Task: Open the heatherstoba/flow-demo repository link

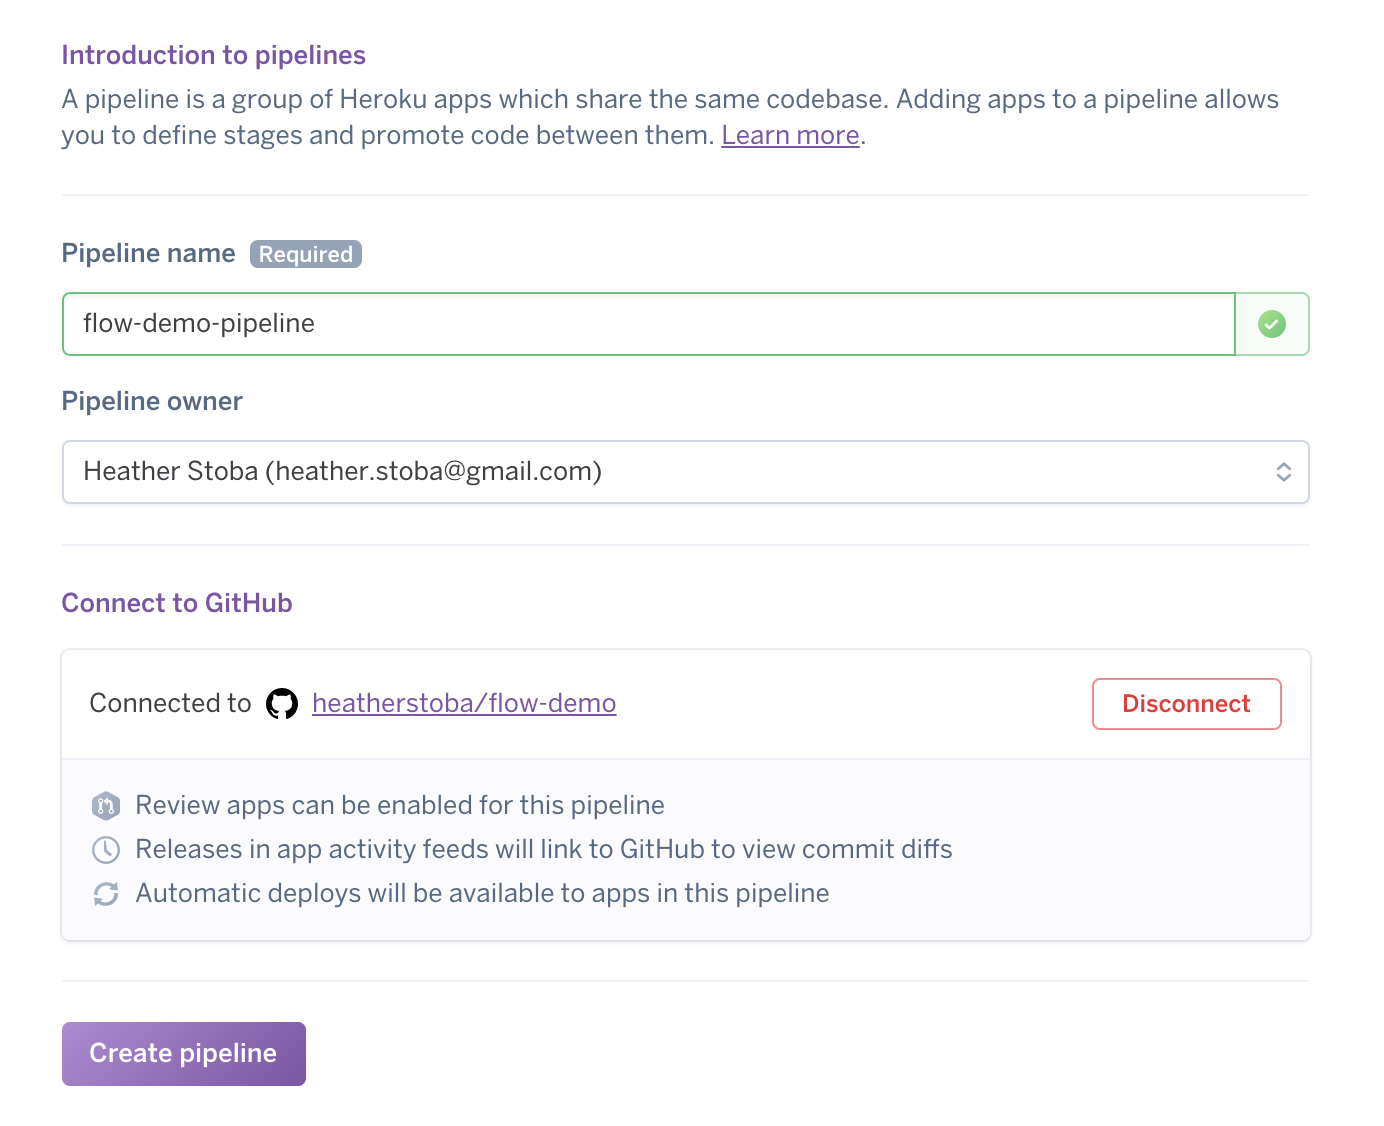Action: [464, 704]
